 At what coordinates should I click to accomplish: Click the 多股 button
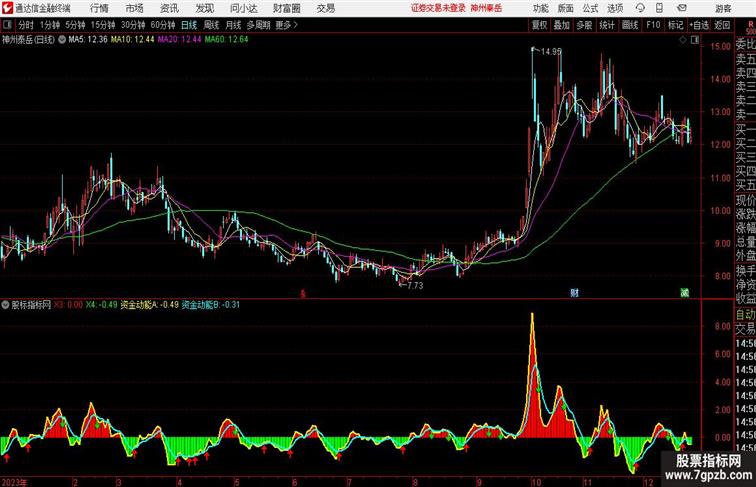click(584, 25)
